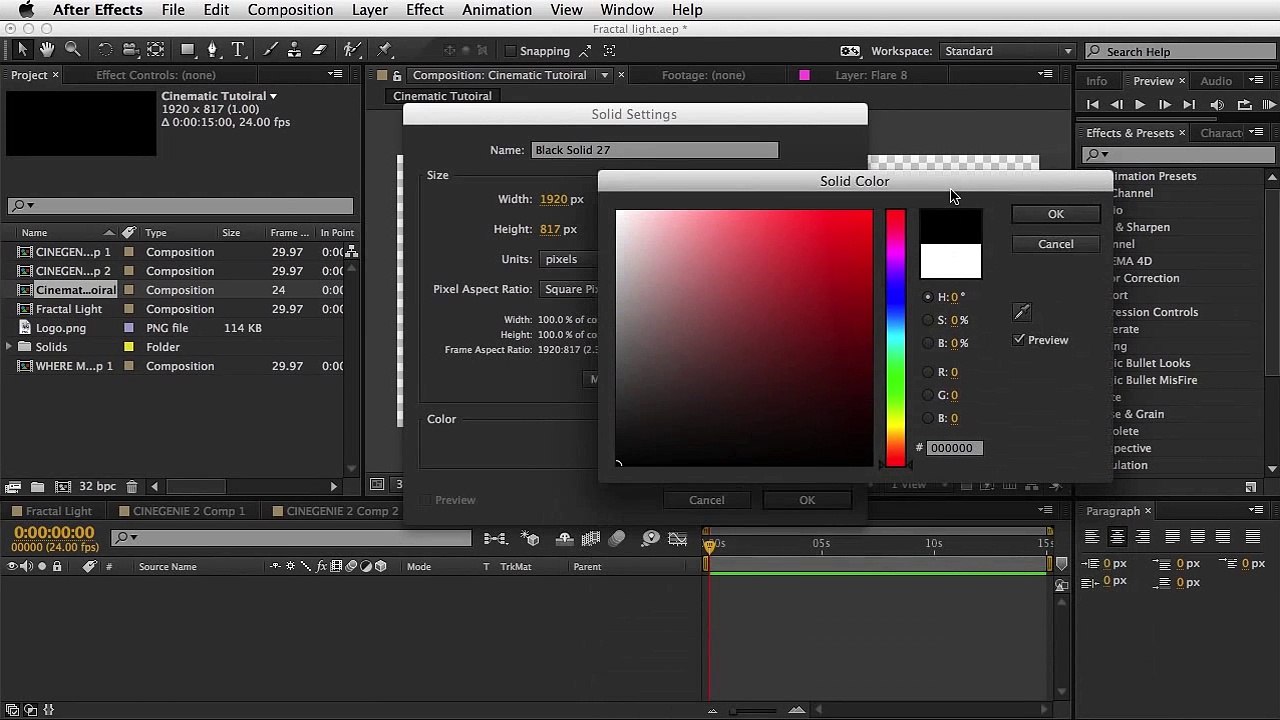Viewport: 1280px width, 720px height.
Task: Expand the Solids folder
Action: point(9,347)
